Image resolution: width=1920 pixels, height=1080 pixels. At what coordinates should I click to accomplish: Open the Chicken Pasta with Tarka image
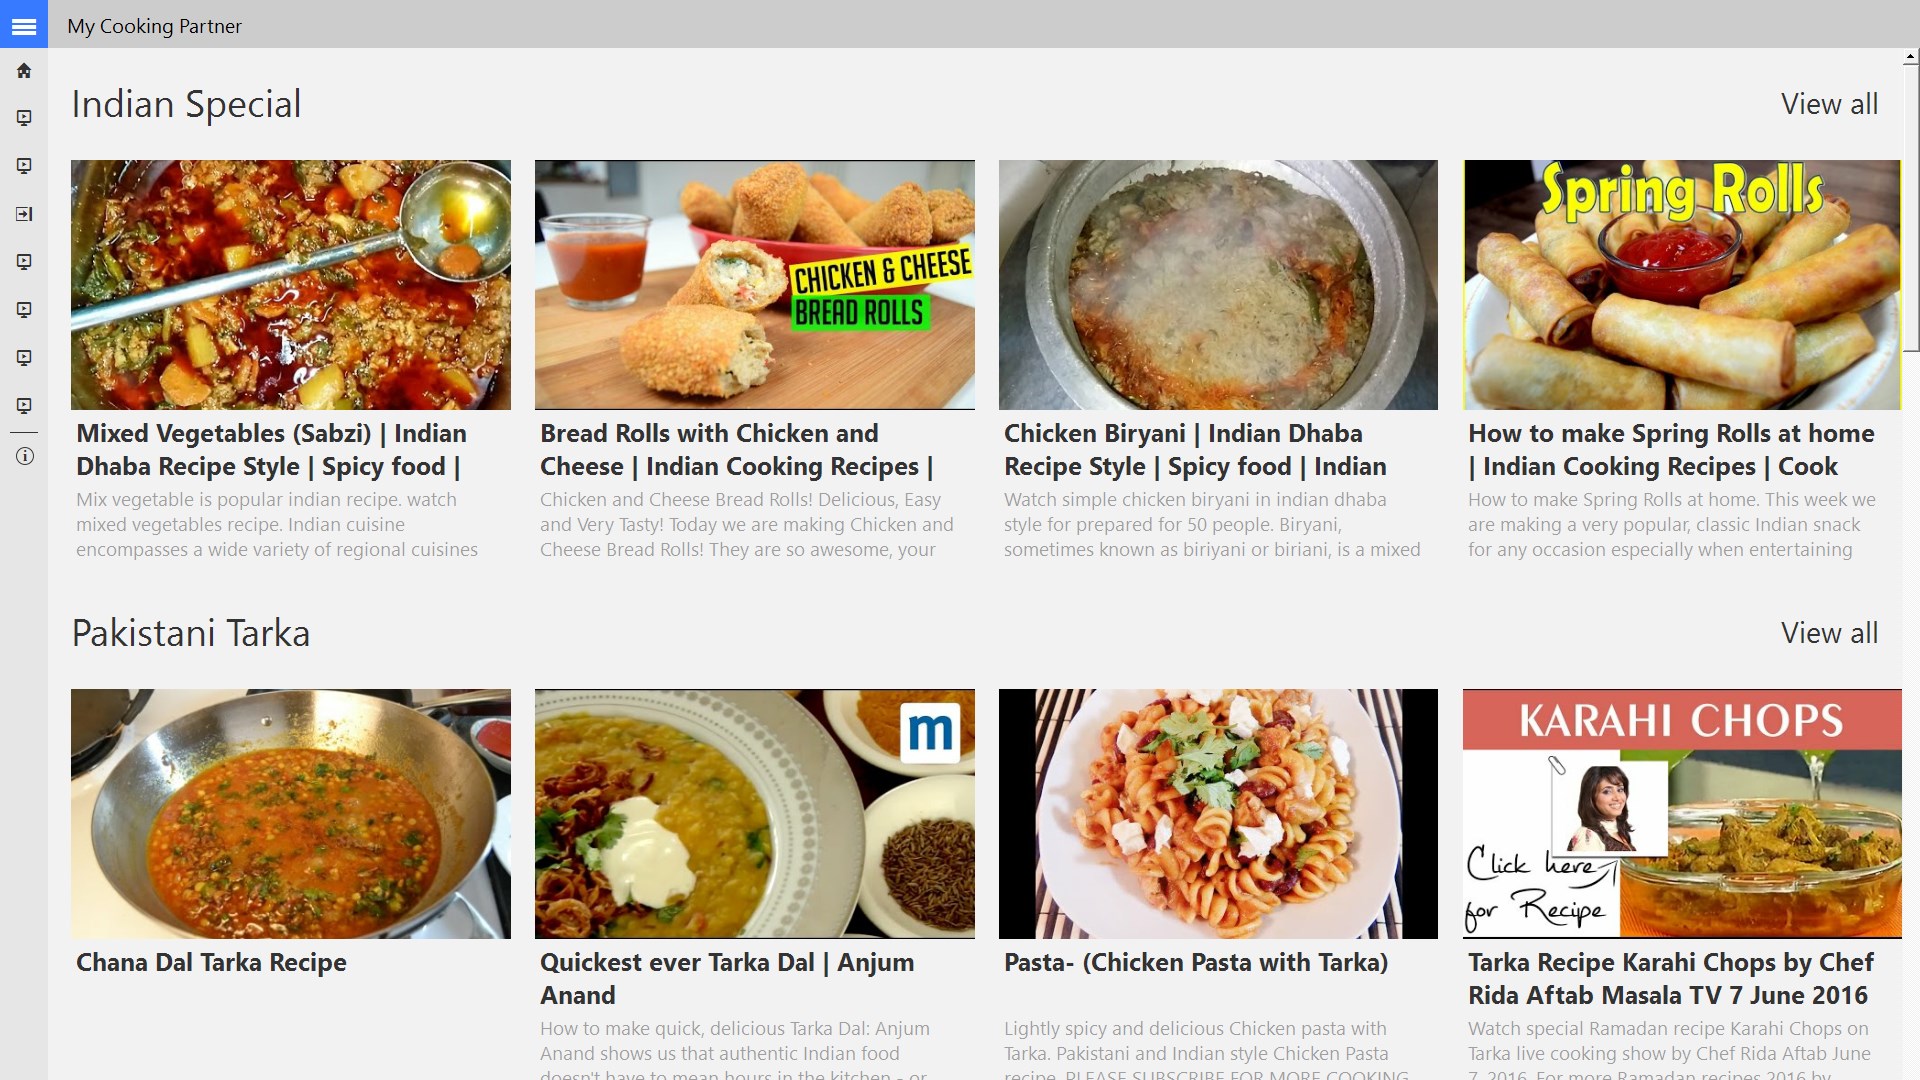point(1217,813)
